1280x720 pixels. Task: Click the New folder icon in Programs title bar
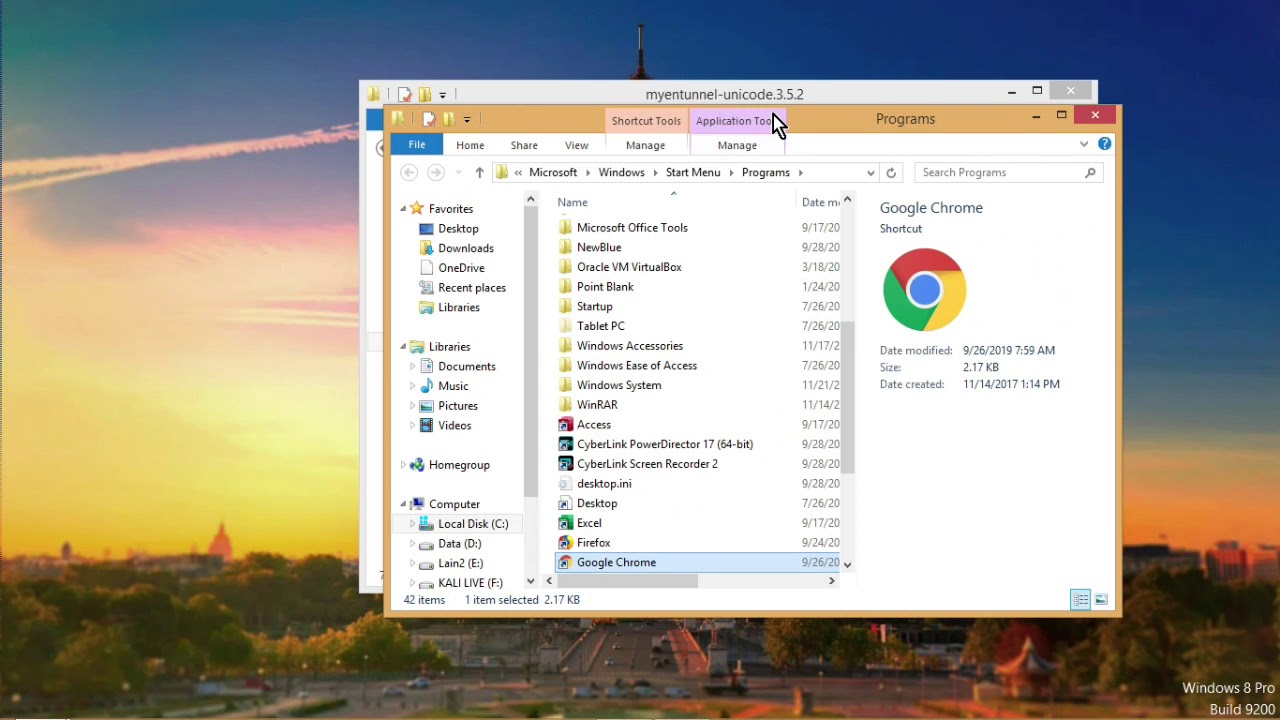tap(448, 119)
